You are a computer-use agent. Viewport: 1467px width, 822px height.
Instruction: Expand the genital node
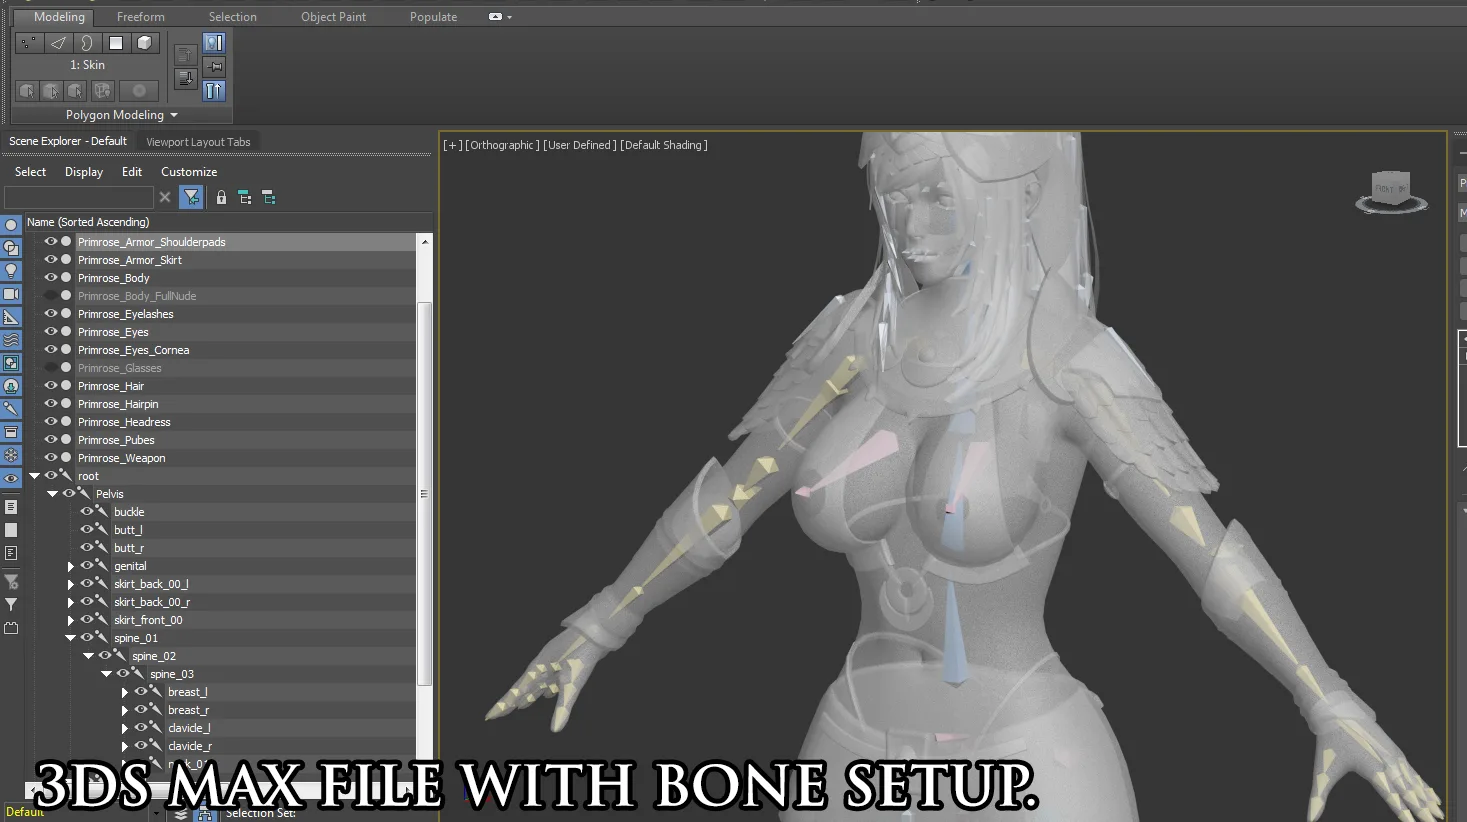(x=71, y=566)
